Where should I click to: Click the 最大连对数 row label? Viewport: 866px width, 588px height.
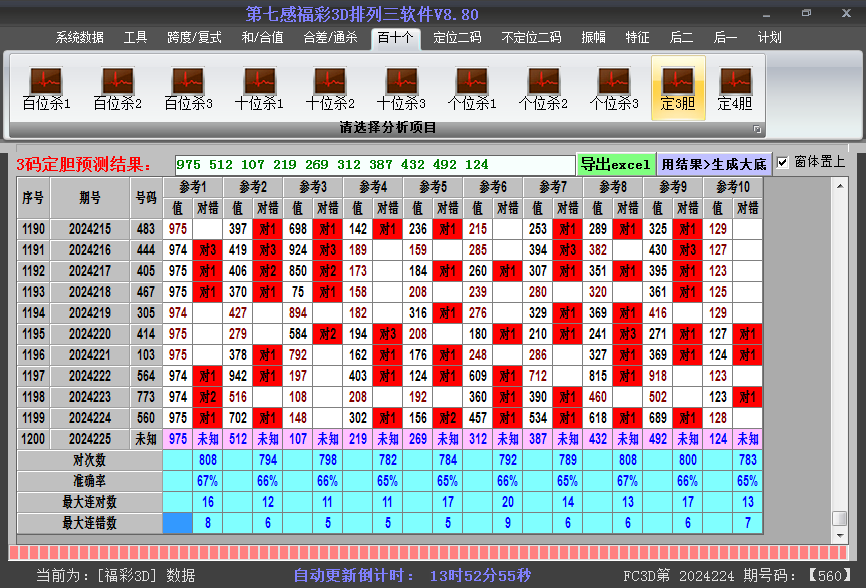89,502
